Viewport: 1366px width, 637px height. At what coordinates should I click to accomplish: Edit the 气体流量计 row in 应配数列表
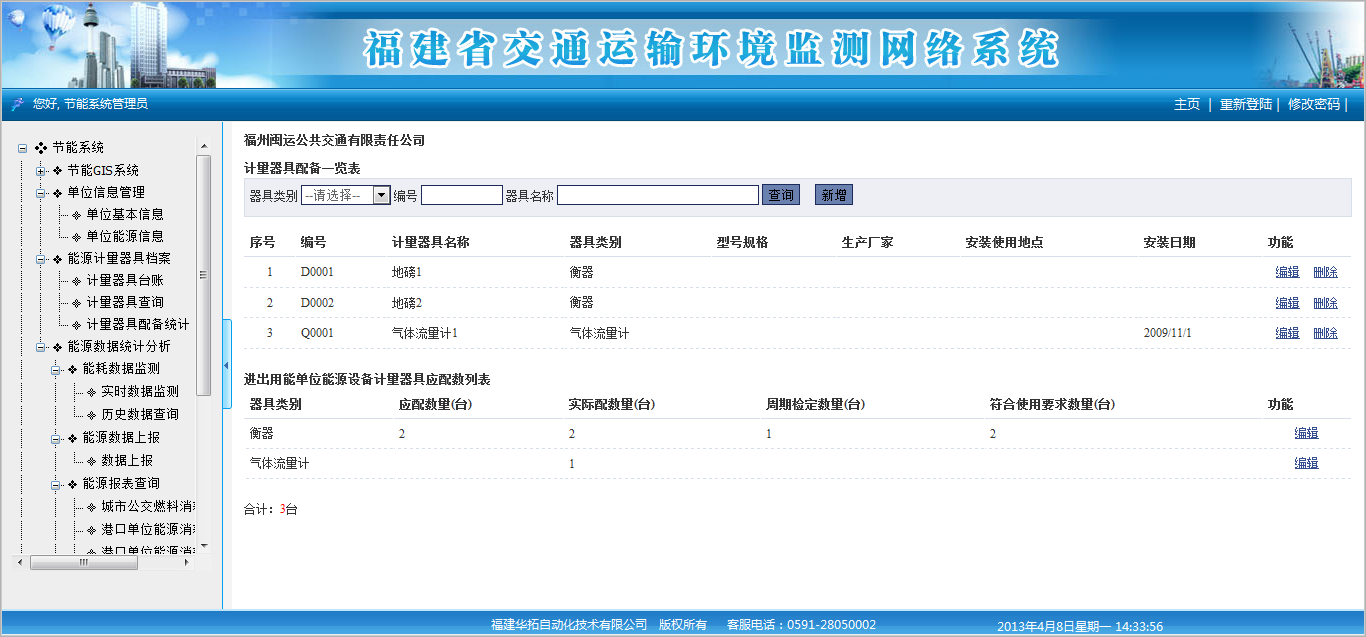[1307, 463]
